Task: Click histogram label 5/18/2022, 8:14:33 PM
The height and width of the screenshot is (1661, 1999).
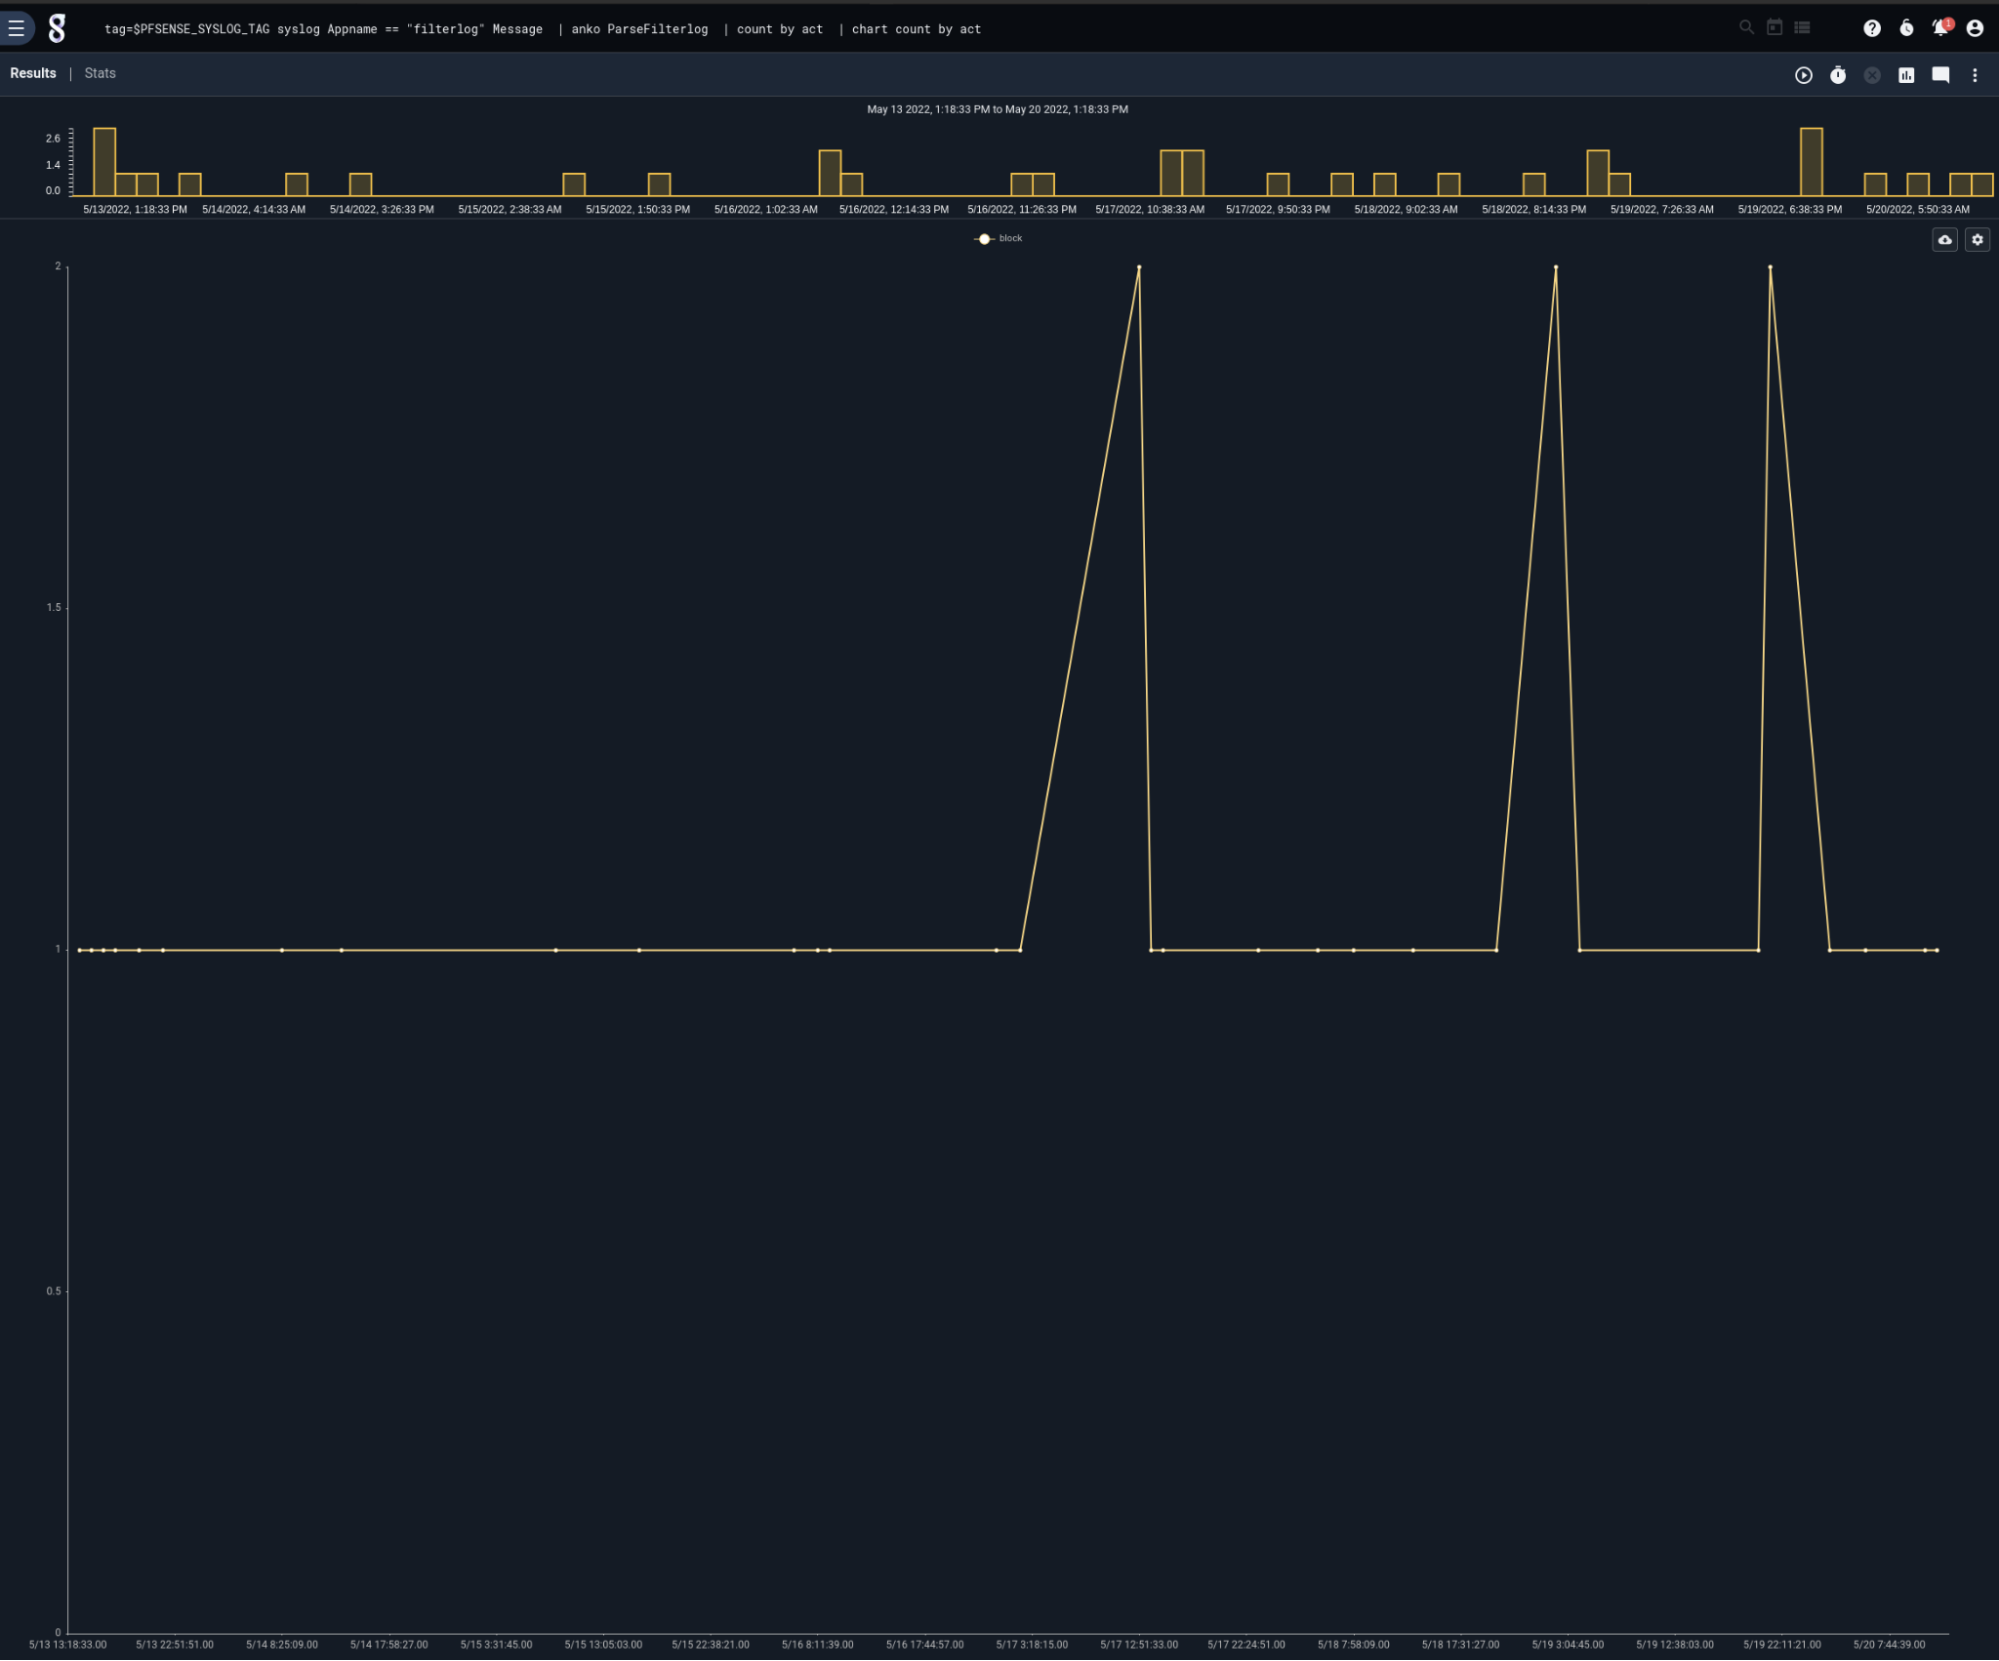Action: point(1534,210)
